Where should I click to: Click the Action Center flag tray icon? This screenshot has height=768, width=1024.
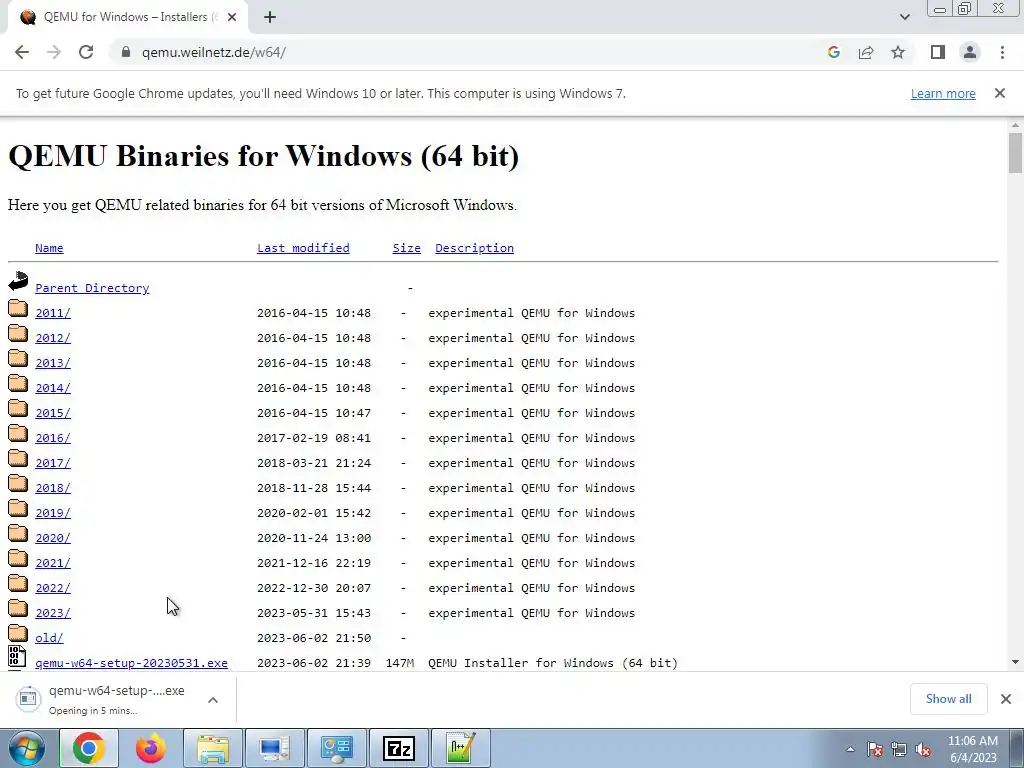[874, 749]
